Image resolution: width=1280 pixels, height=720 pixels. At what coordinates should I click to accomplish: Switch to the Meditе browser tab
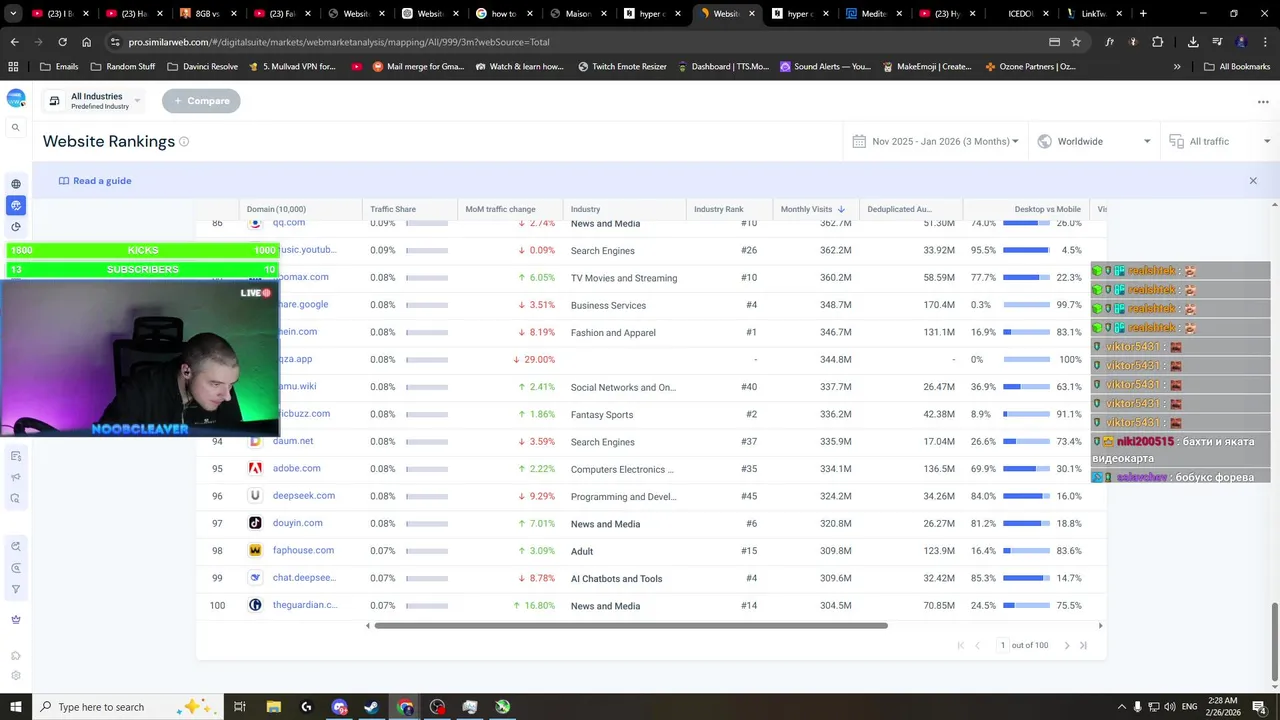pyautogui.click(x=866, y=14)
